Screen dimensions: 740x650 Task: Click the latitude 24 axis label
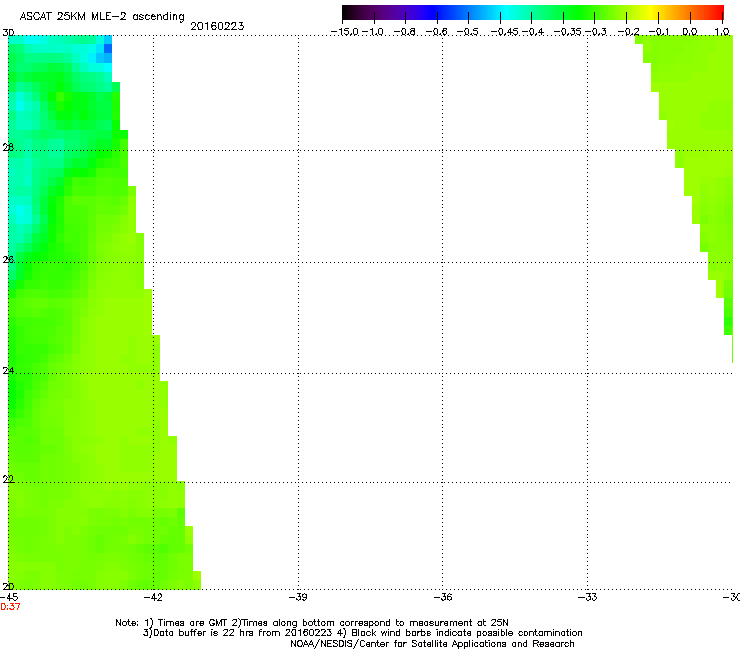[8, 371]
